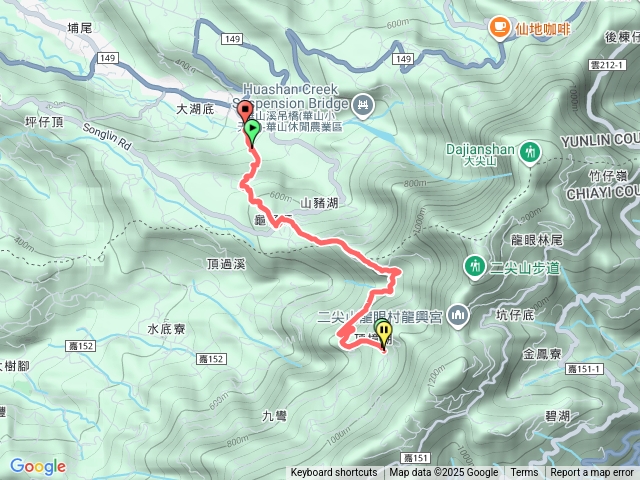The image size is (640, 480).
Task: Click the 嘉151-1 road shield
Action: (x=584, y=369)
